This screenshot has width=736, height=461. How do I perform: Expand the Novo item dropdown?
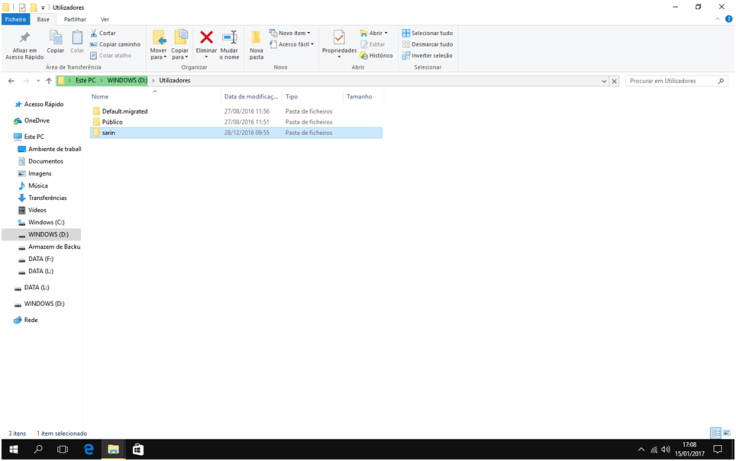point(291,33)
